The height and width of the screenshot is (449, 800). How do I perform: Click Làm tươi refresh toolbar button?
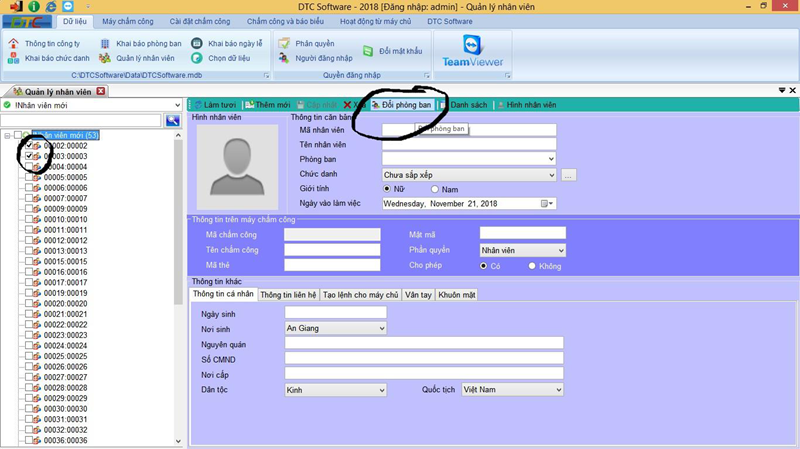click(217, 104)
